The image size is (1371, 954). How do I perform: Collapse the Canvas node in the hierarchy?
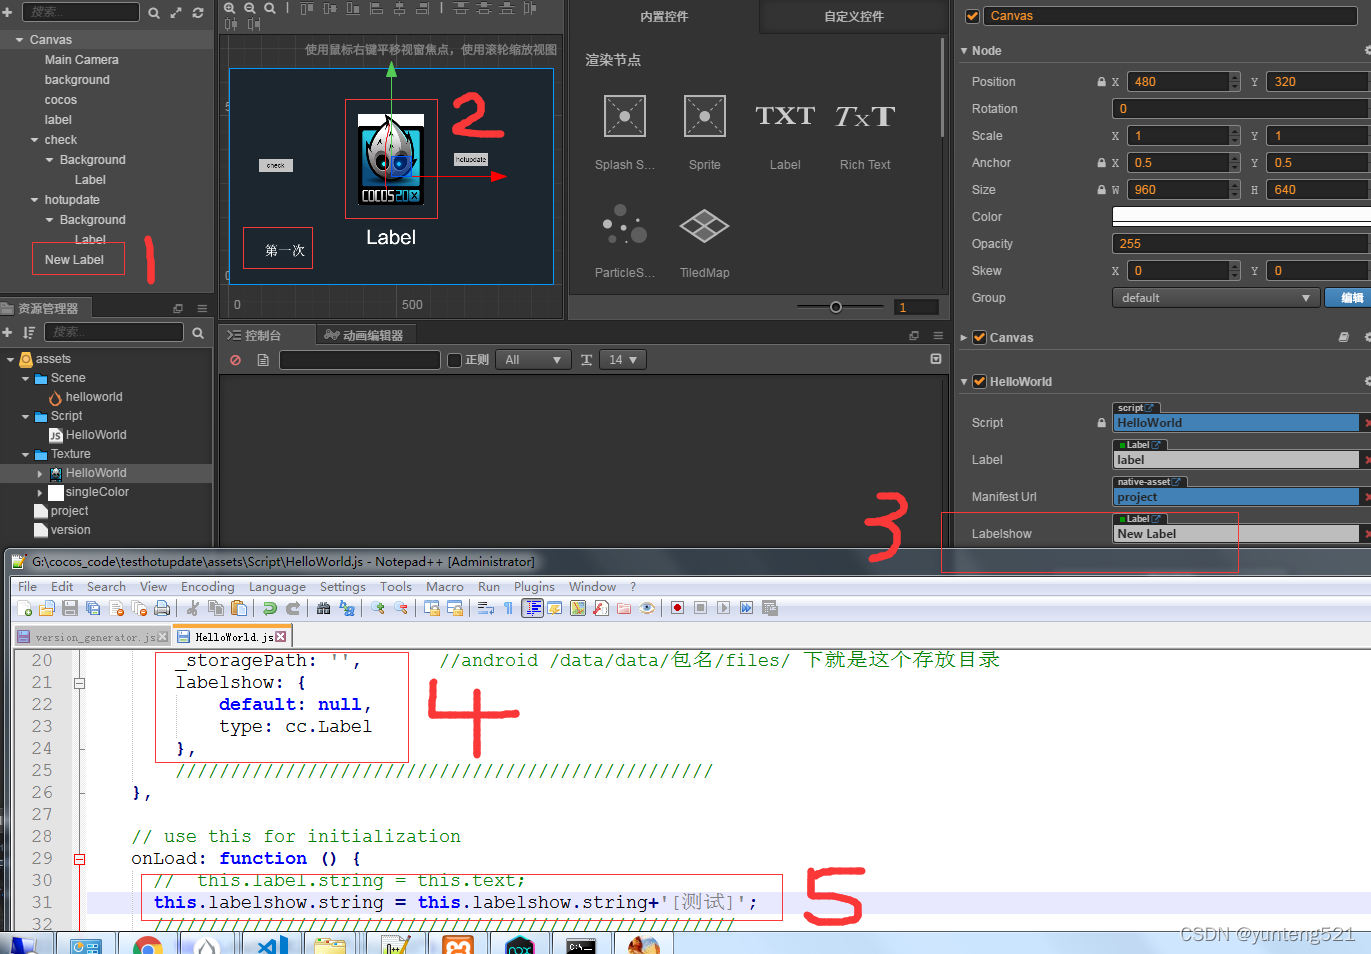pyautogui.click(x=20, y=40)
